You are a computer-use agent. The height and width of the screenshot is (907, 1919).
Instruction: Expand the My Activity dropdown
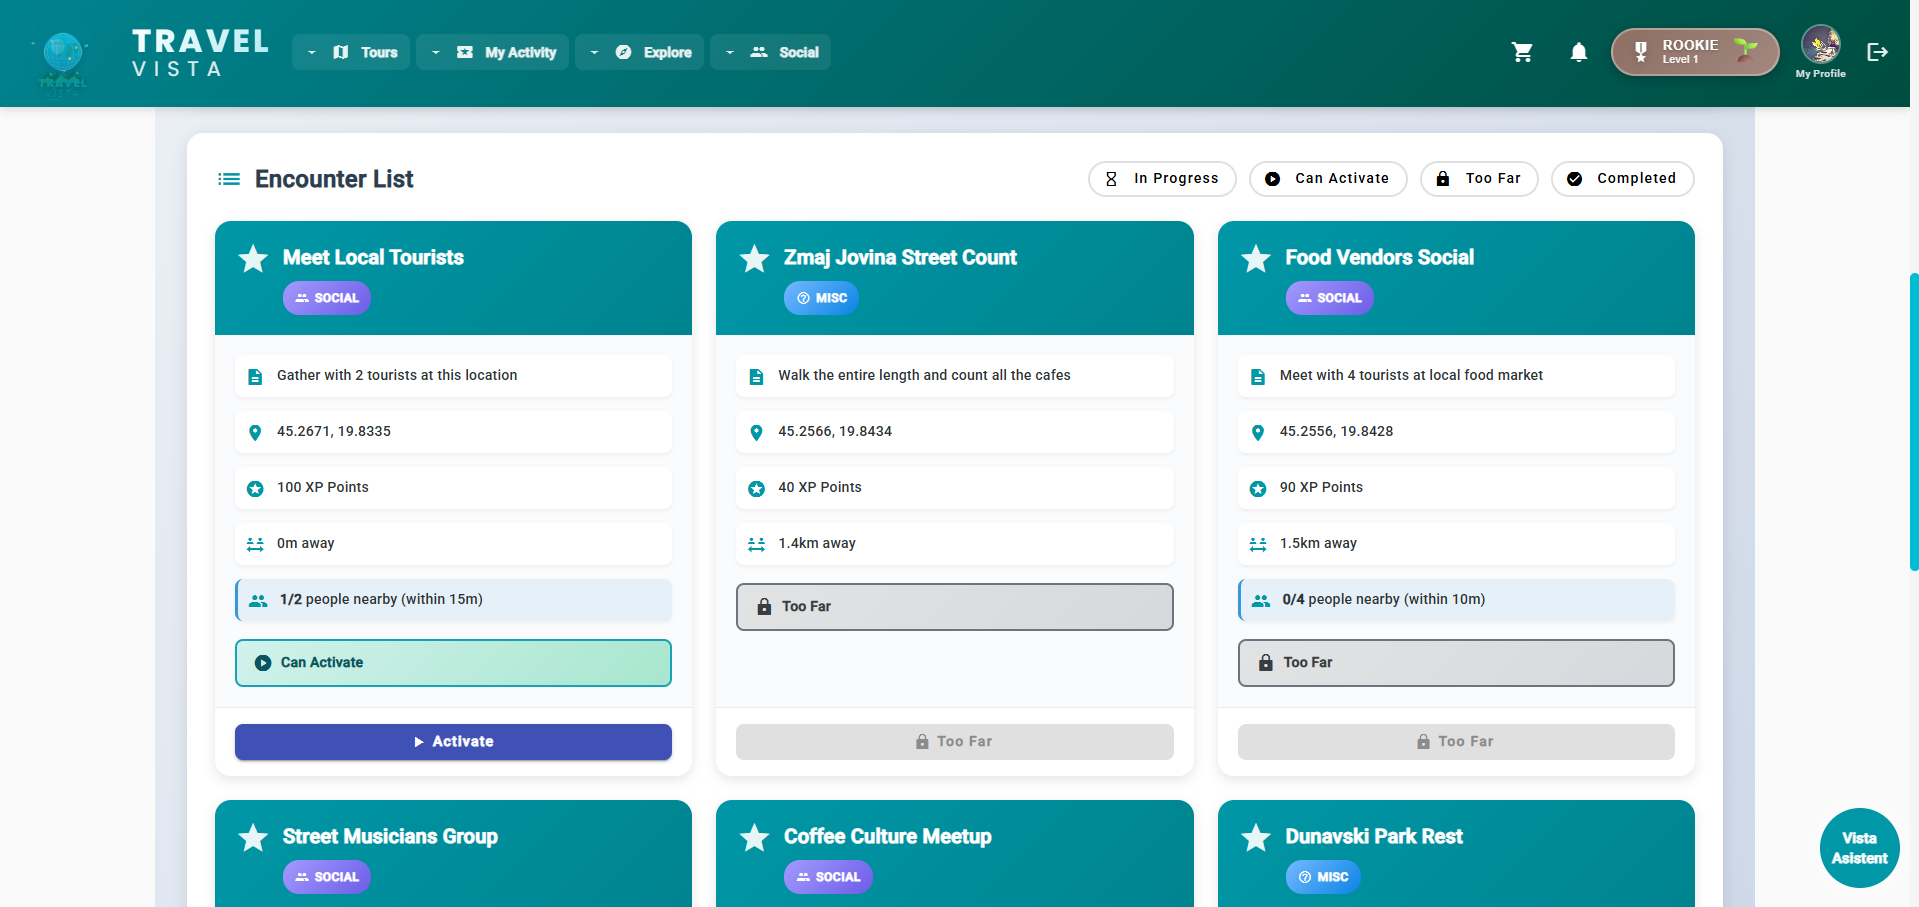pyautogui.click(x=492, y=52)
